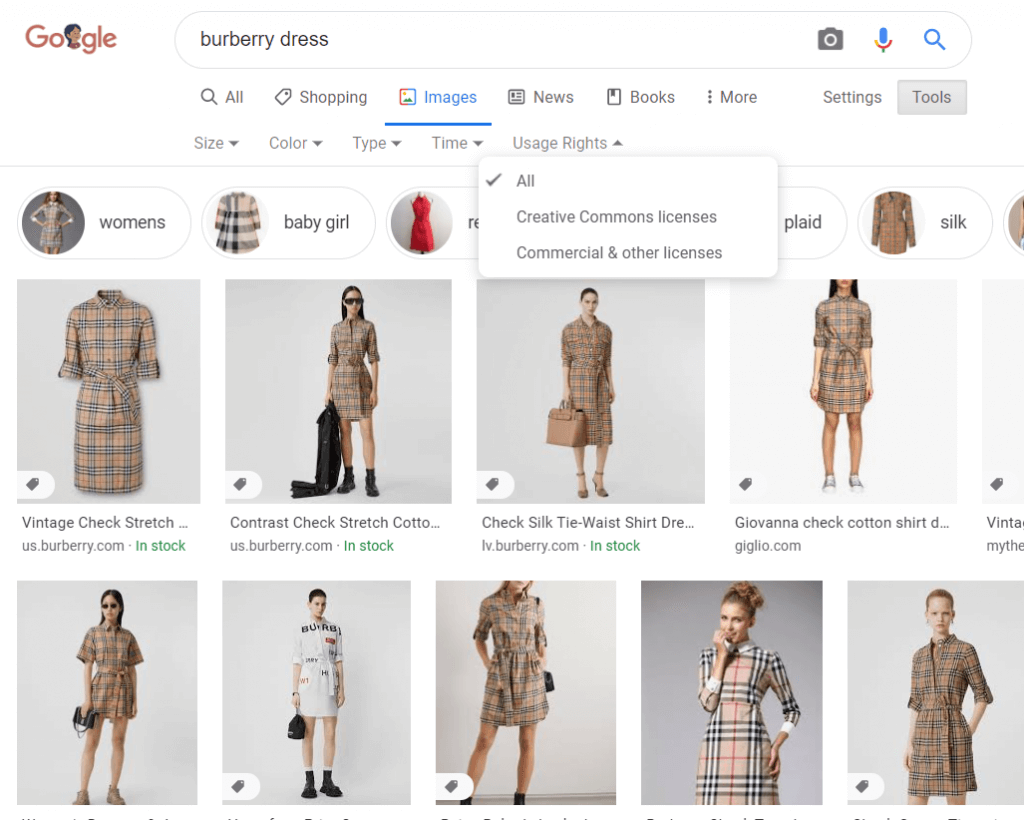The width and height of the screenshot is (1024, 820).
Task: Click the Shopping tag icon
Action: pyautogui.click(x=283, y=97)
